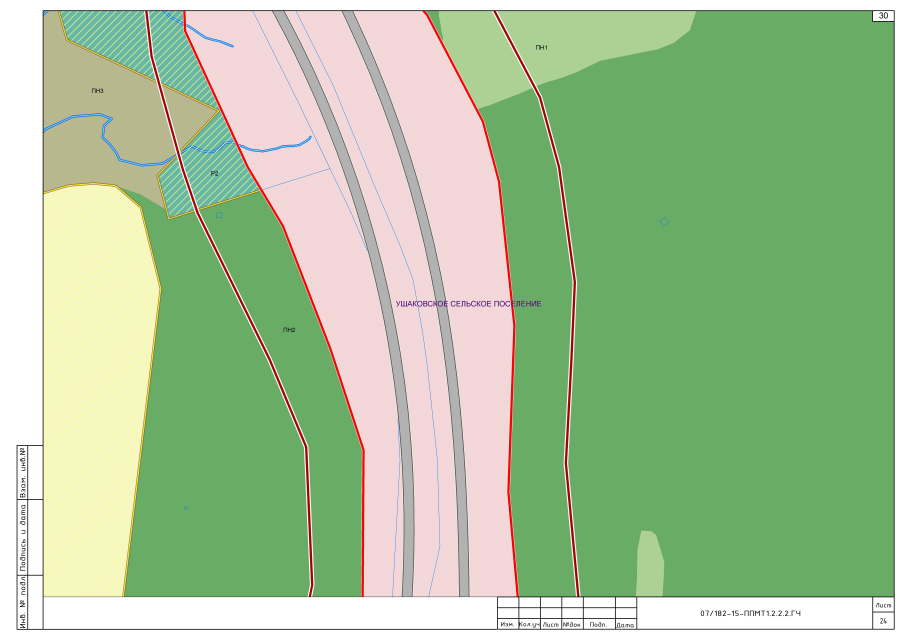905x640 pixels.
Task: Click the Дата cell in title block
Action: point(625,625)
